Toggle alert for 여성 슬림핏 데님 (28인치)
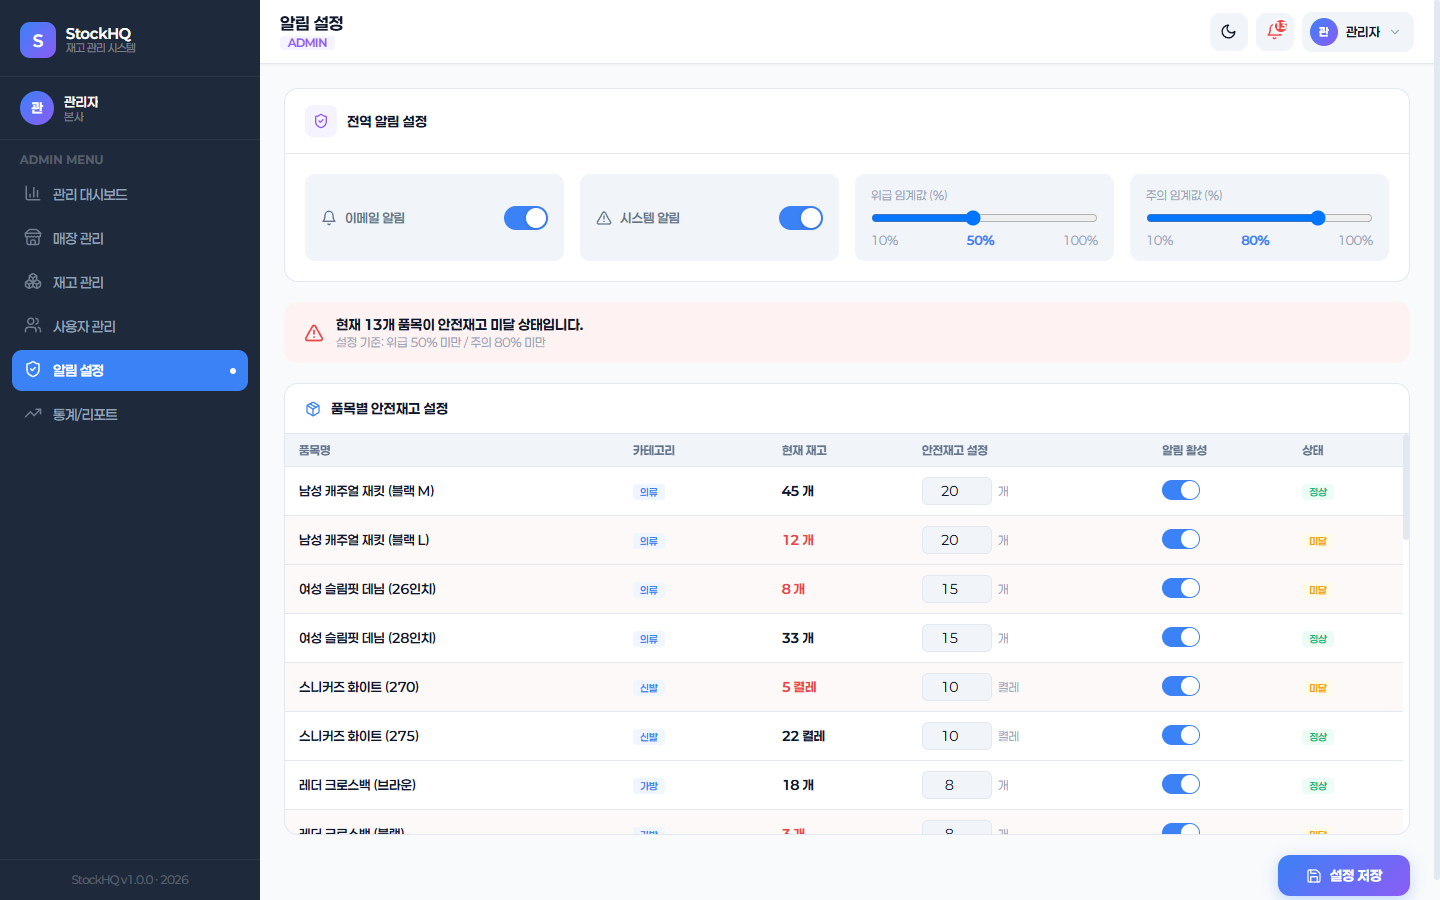 1181,637
